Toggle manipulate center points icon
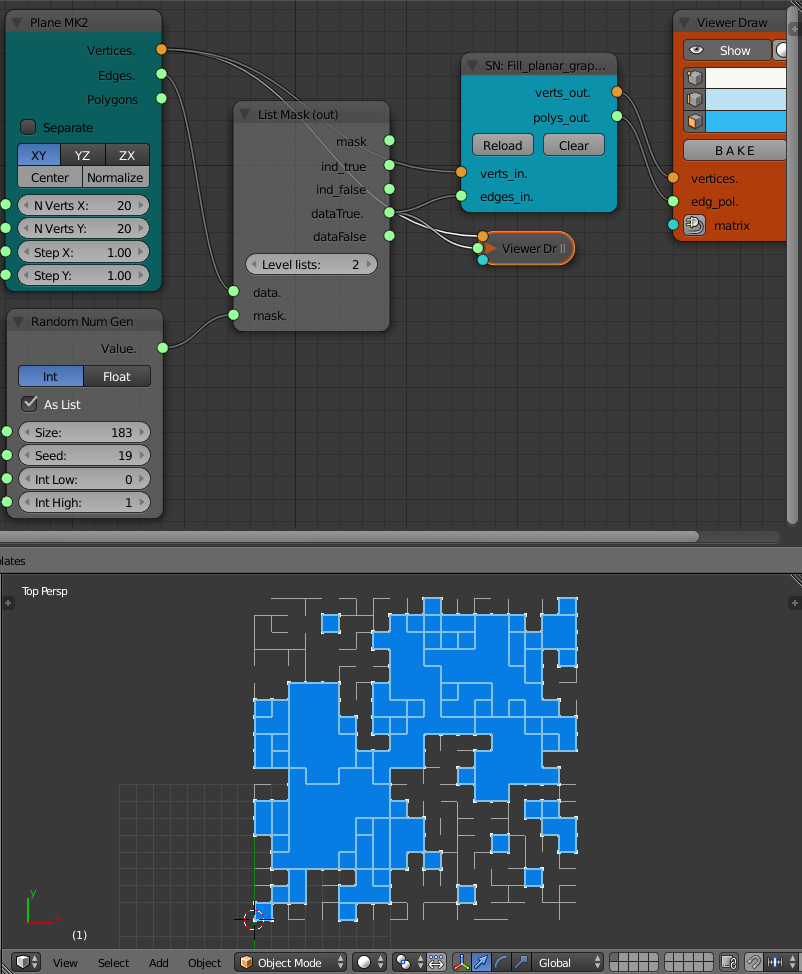Viewport: 802px width, 974px height. 437,962
